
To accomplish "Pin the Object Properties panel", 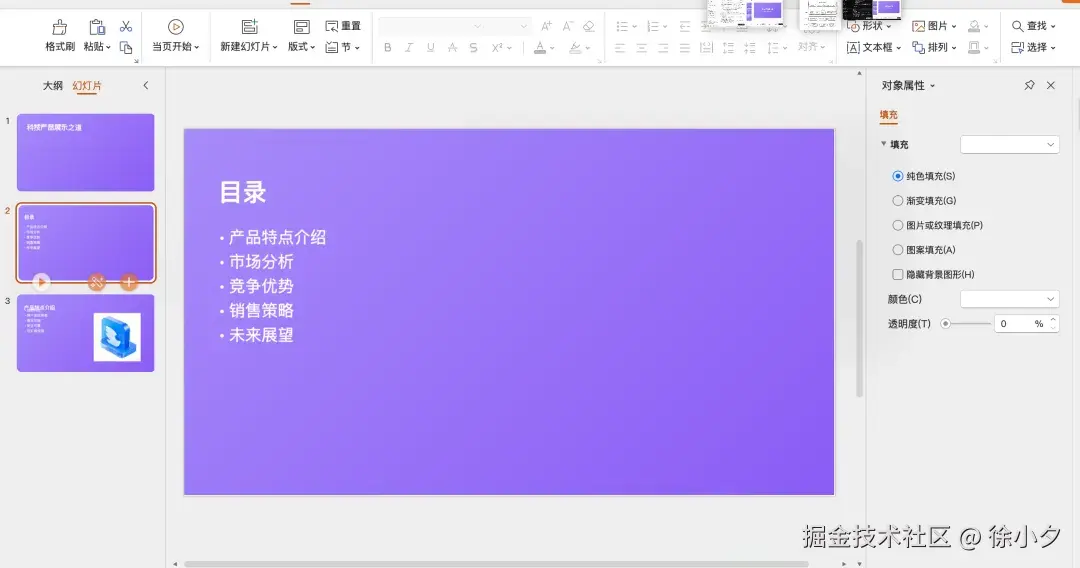I will click(x=1029, y=85).
